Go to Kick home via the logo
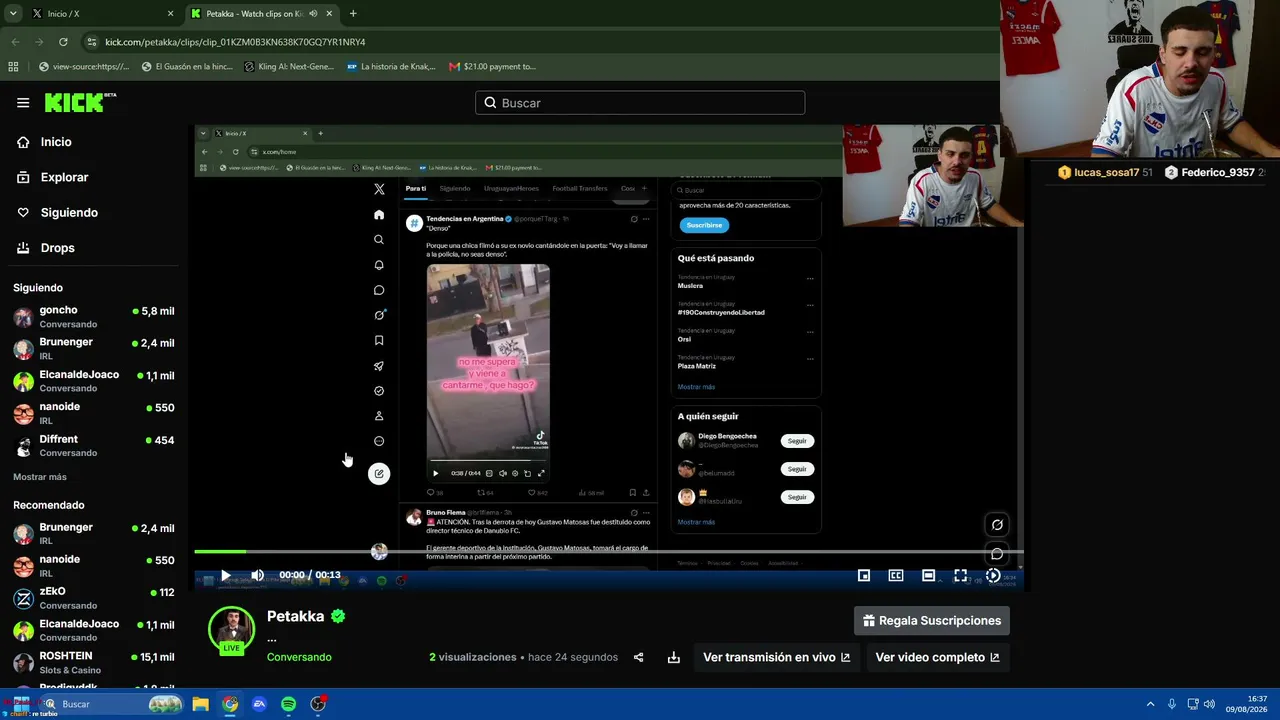This screenshot has height=720, width=1280. click(80, 103)
